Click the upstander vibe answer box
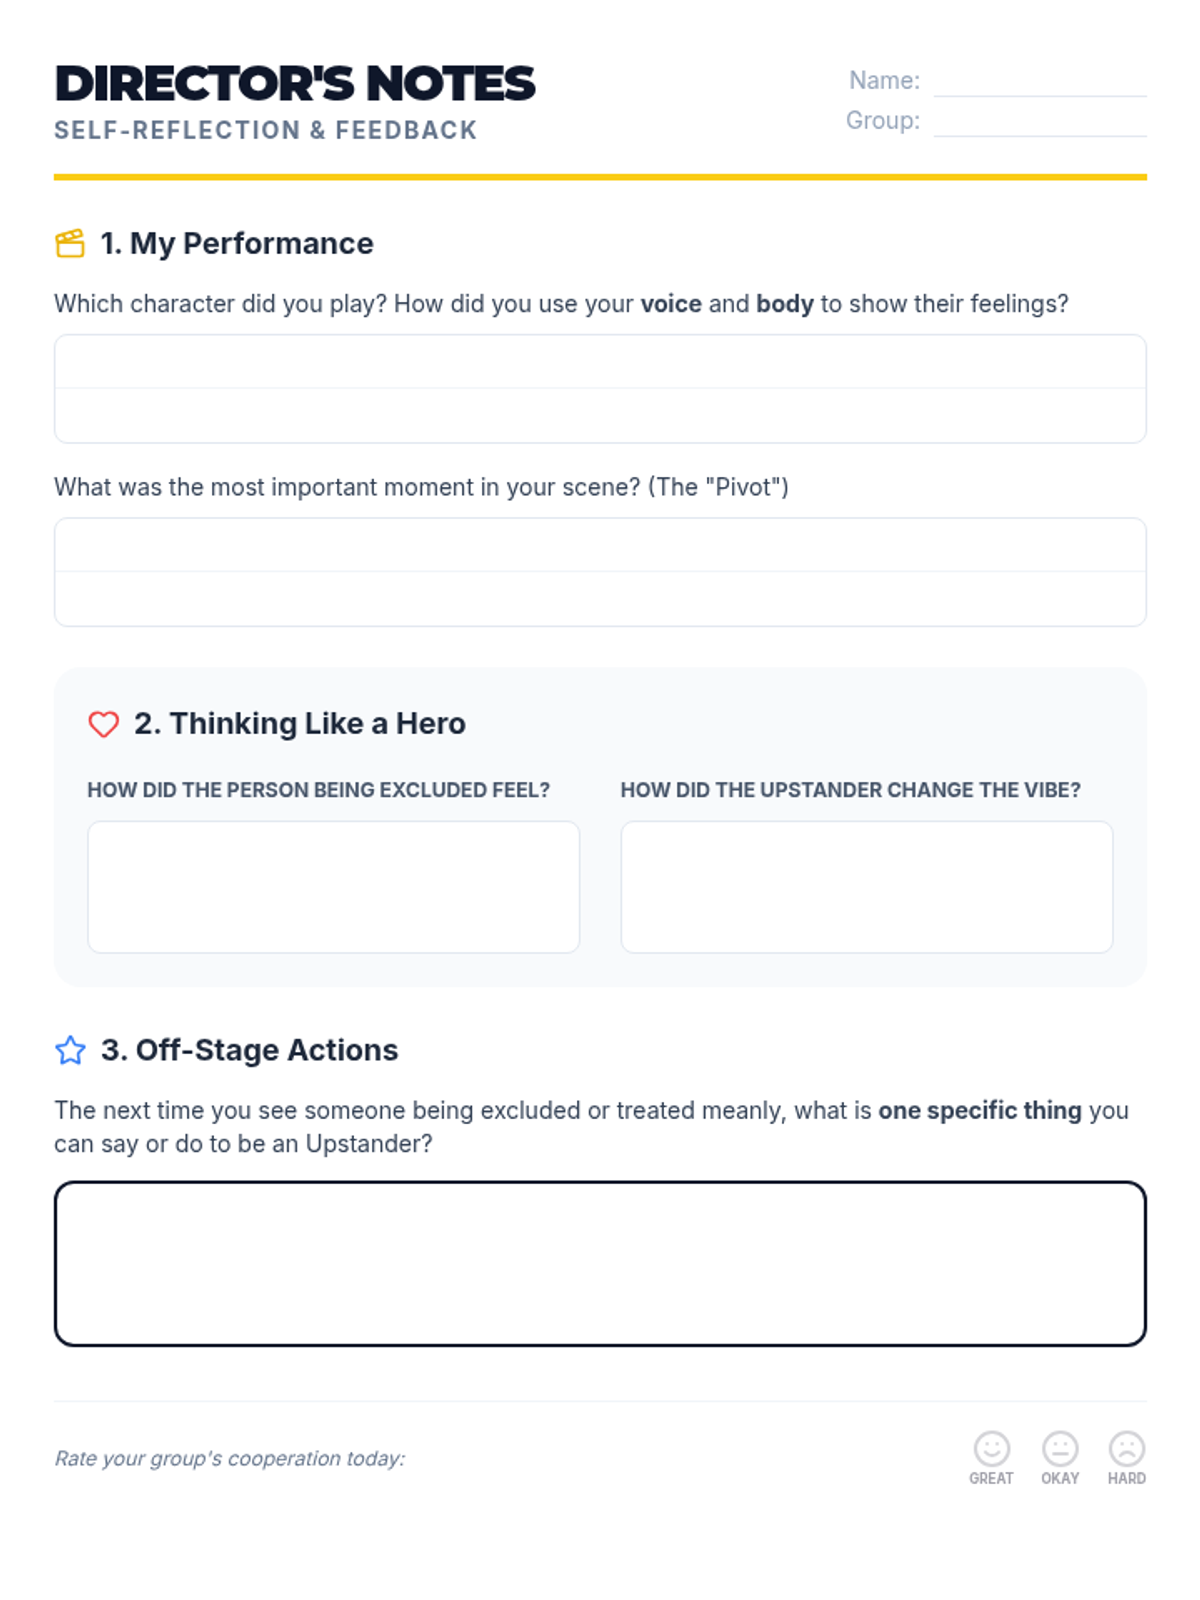This screenshot has width=1200, height=1600. (x=867, y=887)
